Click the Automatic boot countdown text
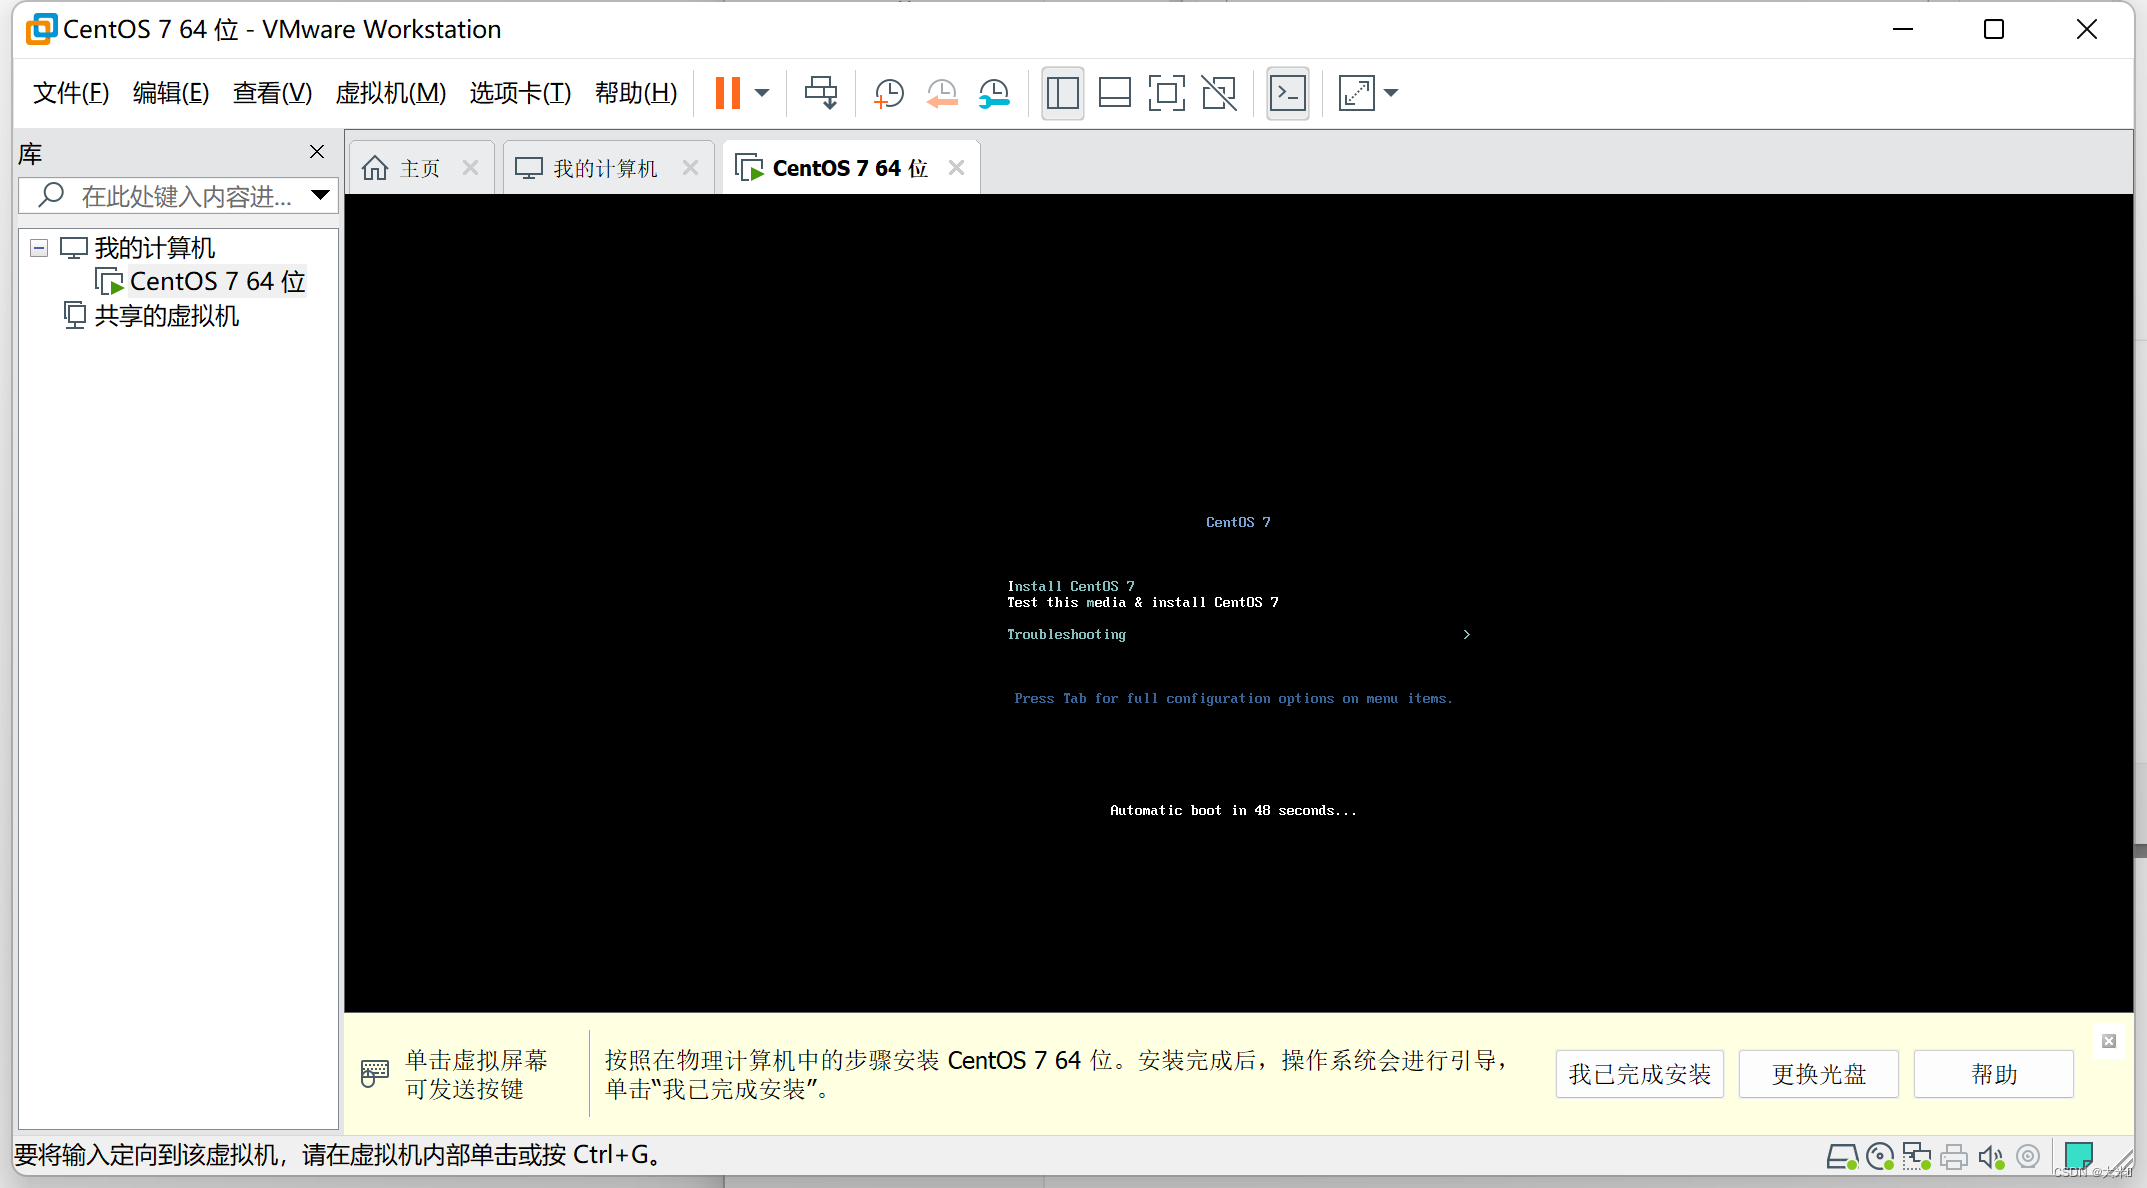Image resolution: width=2147 pixels, height=1188 pixels. (x=1233, y=810)
